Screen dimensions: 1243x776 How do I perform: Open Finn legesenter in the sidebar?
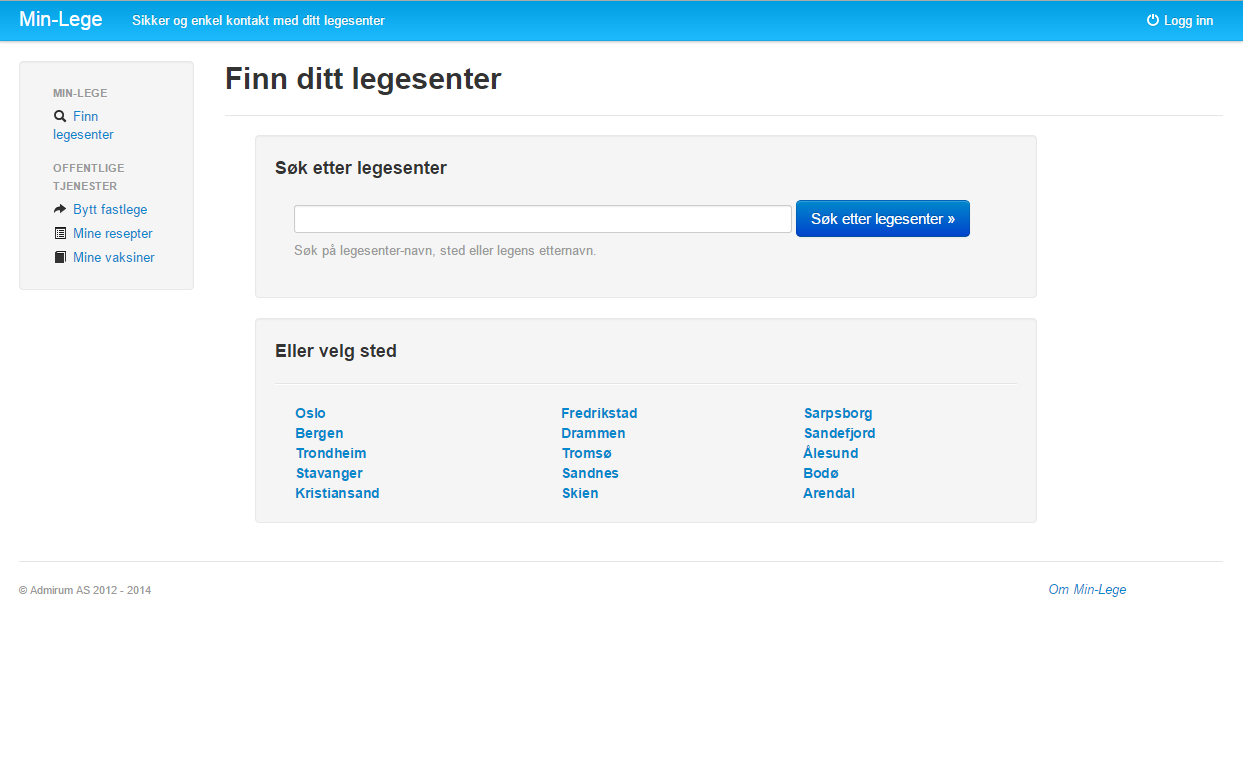coord(83,125)
